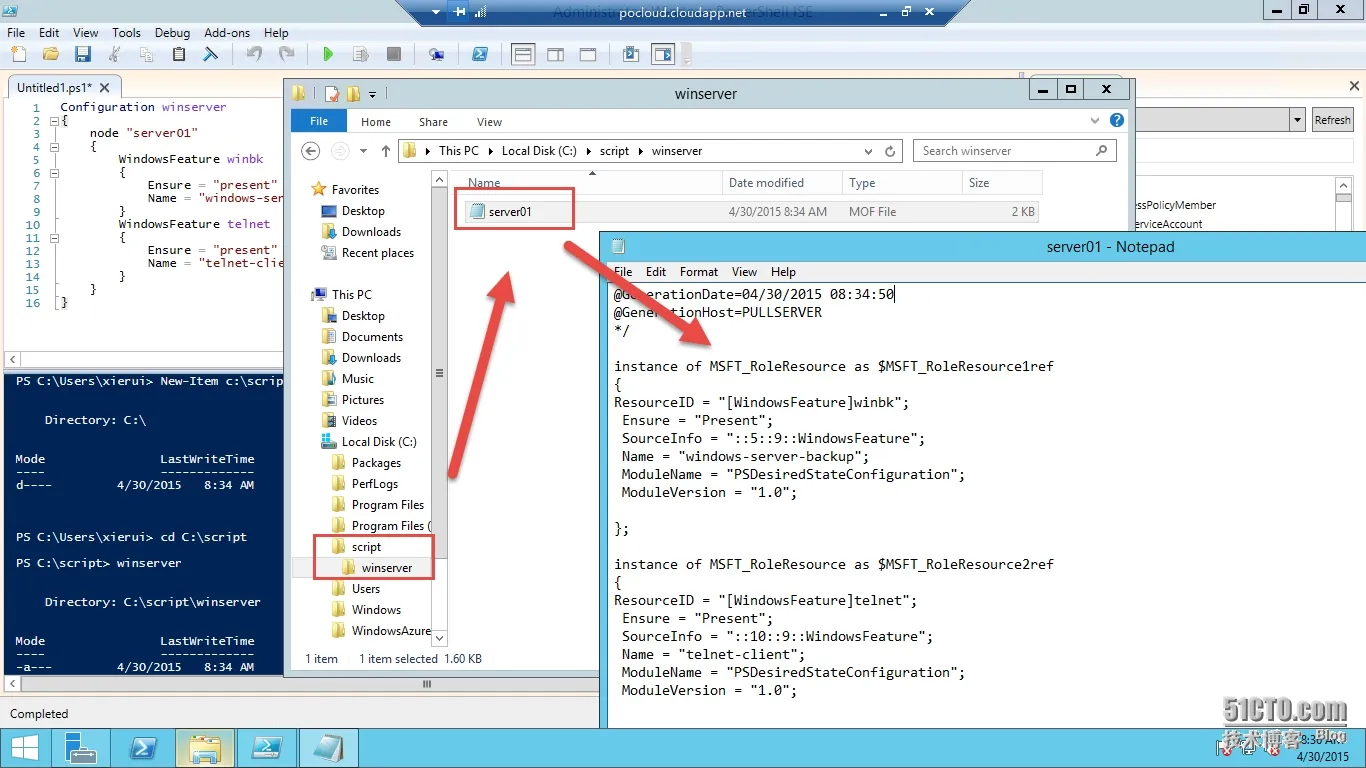Open the Customize Quick Access Toolbar dropdown

(x=372, y=94)
